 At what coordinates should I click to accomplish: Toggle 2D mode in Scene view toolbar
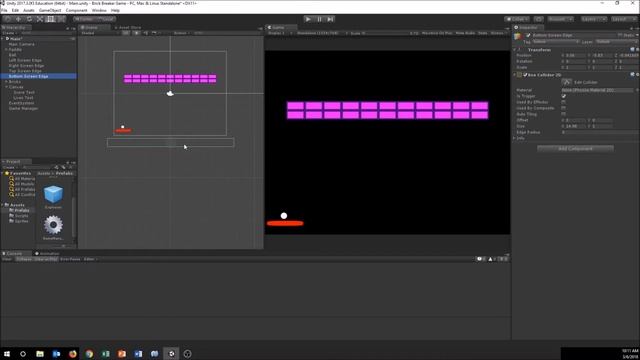coord(127,33)
